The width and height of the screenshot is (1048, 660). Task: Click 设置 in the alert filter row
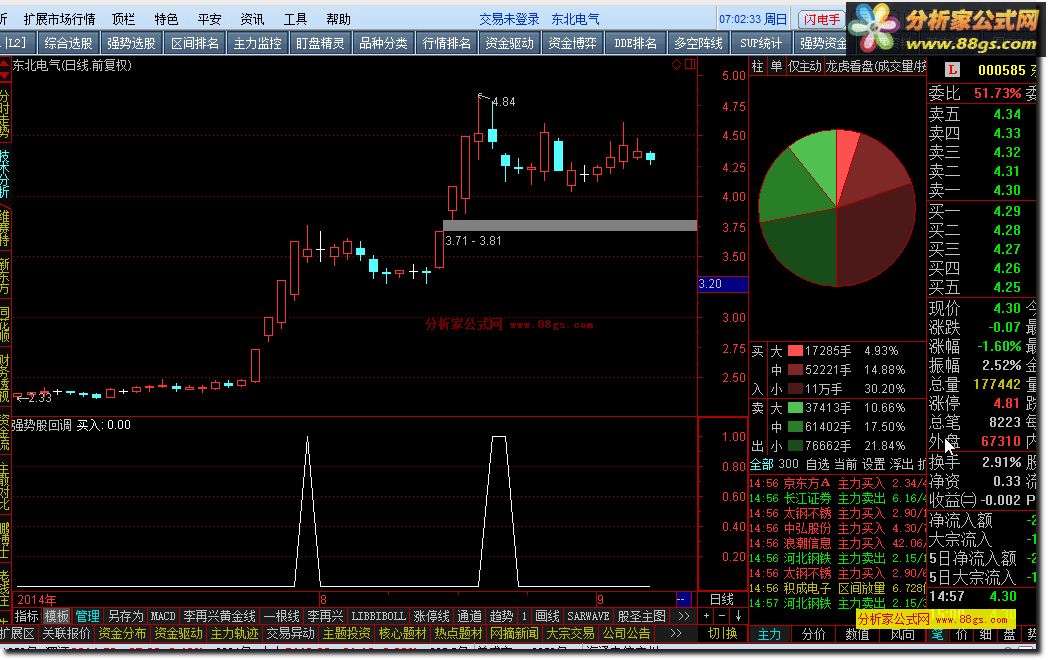[874, 464]
